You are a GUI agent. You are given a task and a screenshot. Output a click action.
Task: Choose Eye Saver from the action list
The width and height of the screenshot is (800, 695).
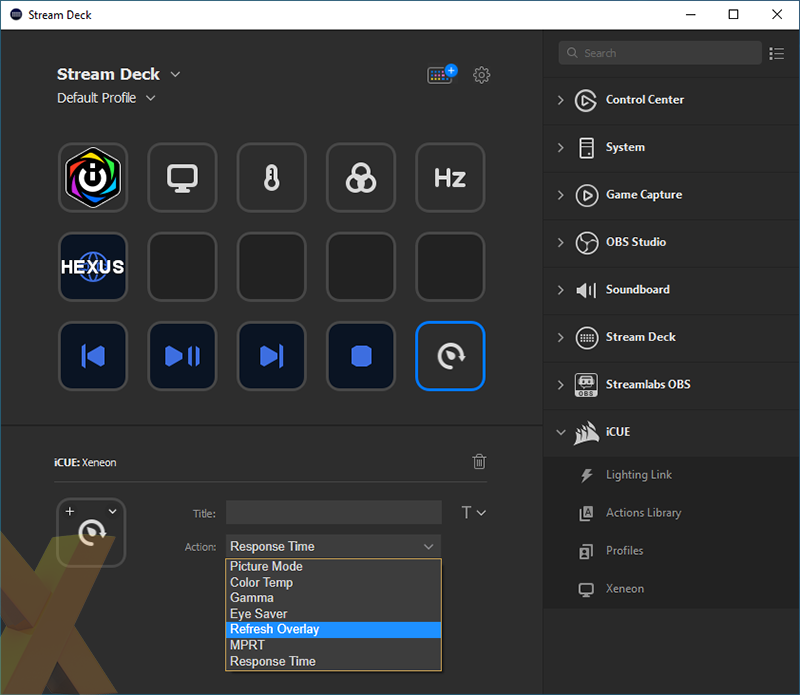[333, 613]
